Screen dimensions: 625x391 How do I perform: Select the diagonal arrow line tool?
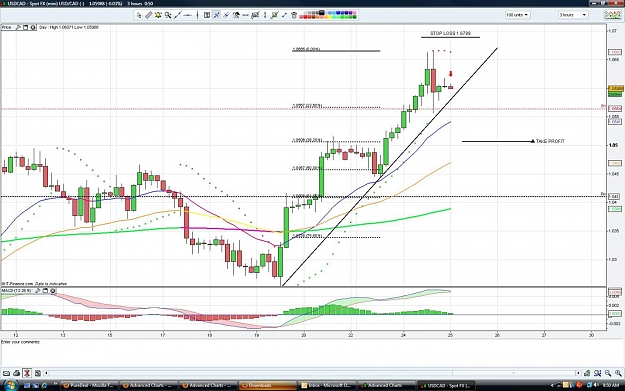(x=284, y=15)
